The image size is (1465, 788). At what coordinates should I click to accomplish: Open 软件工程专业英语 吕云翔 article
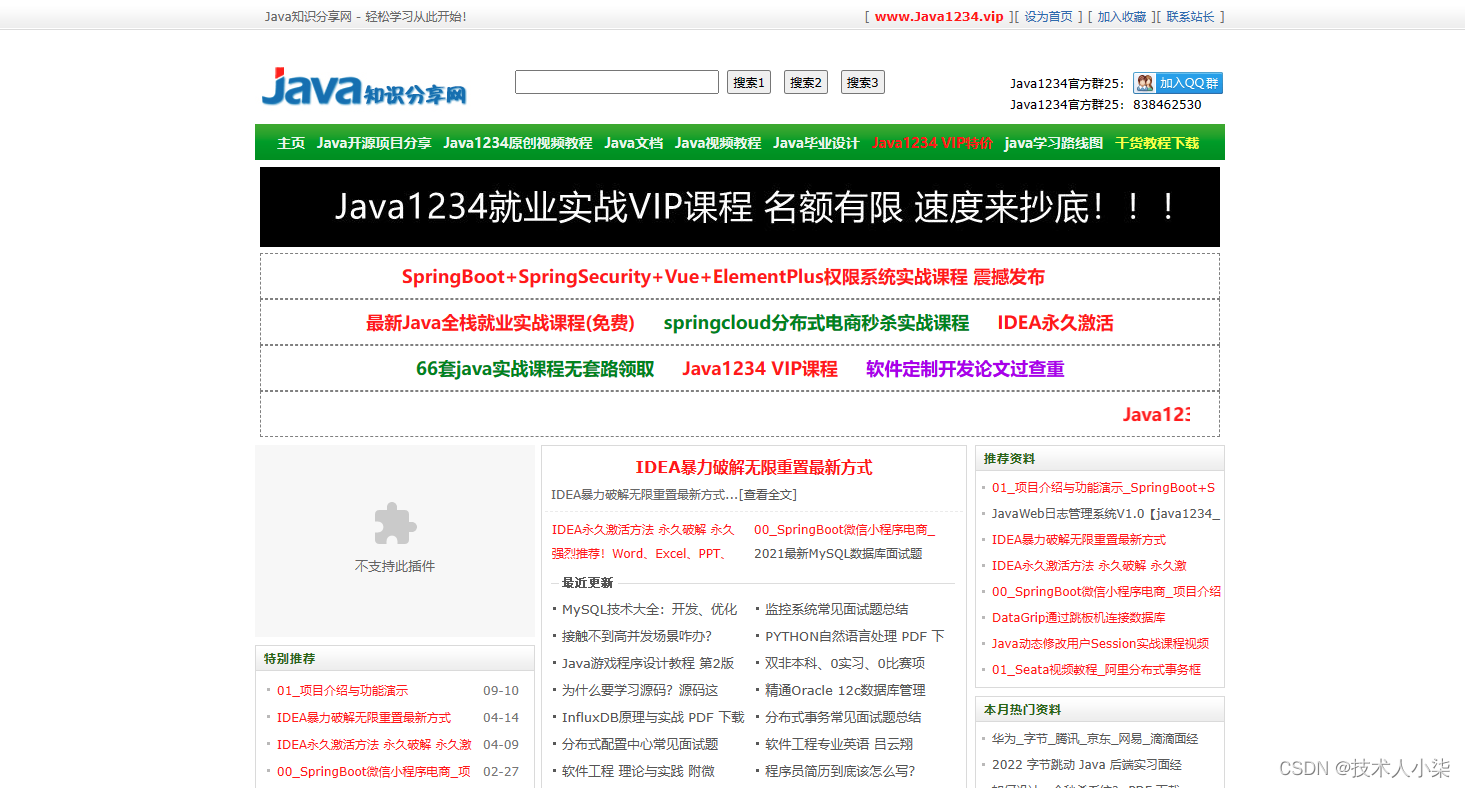pos(839,744)
